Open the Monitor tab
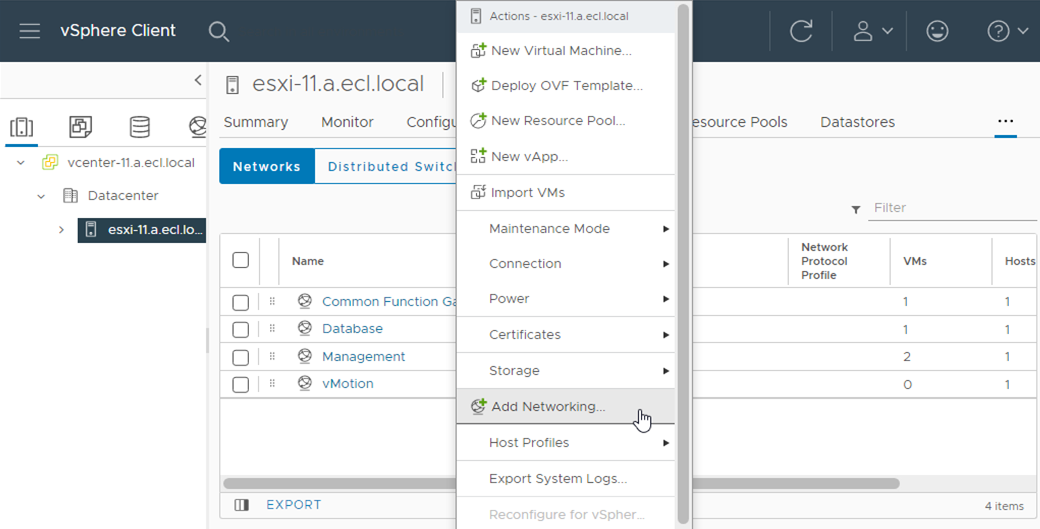1040x529 pixels. [347, 122]
